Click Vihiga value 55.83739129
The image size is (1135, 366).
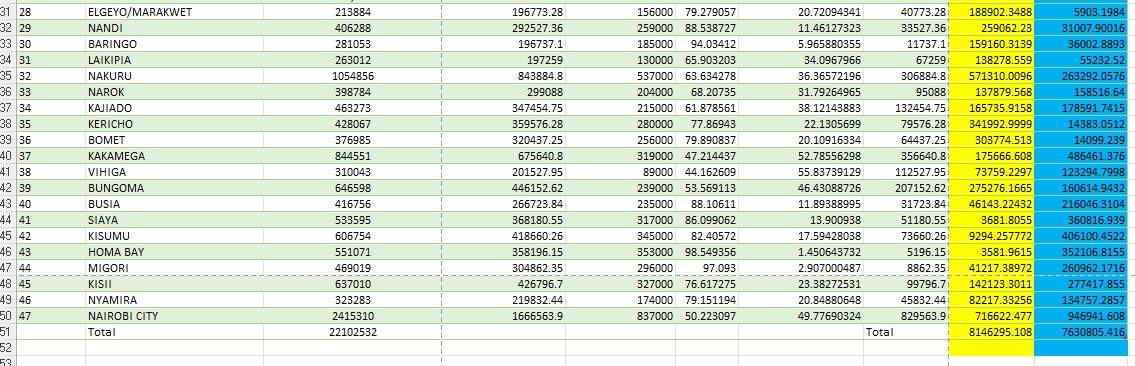(x=801, y=171)
